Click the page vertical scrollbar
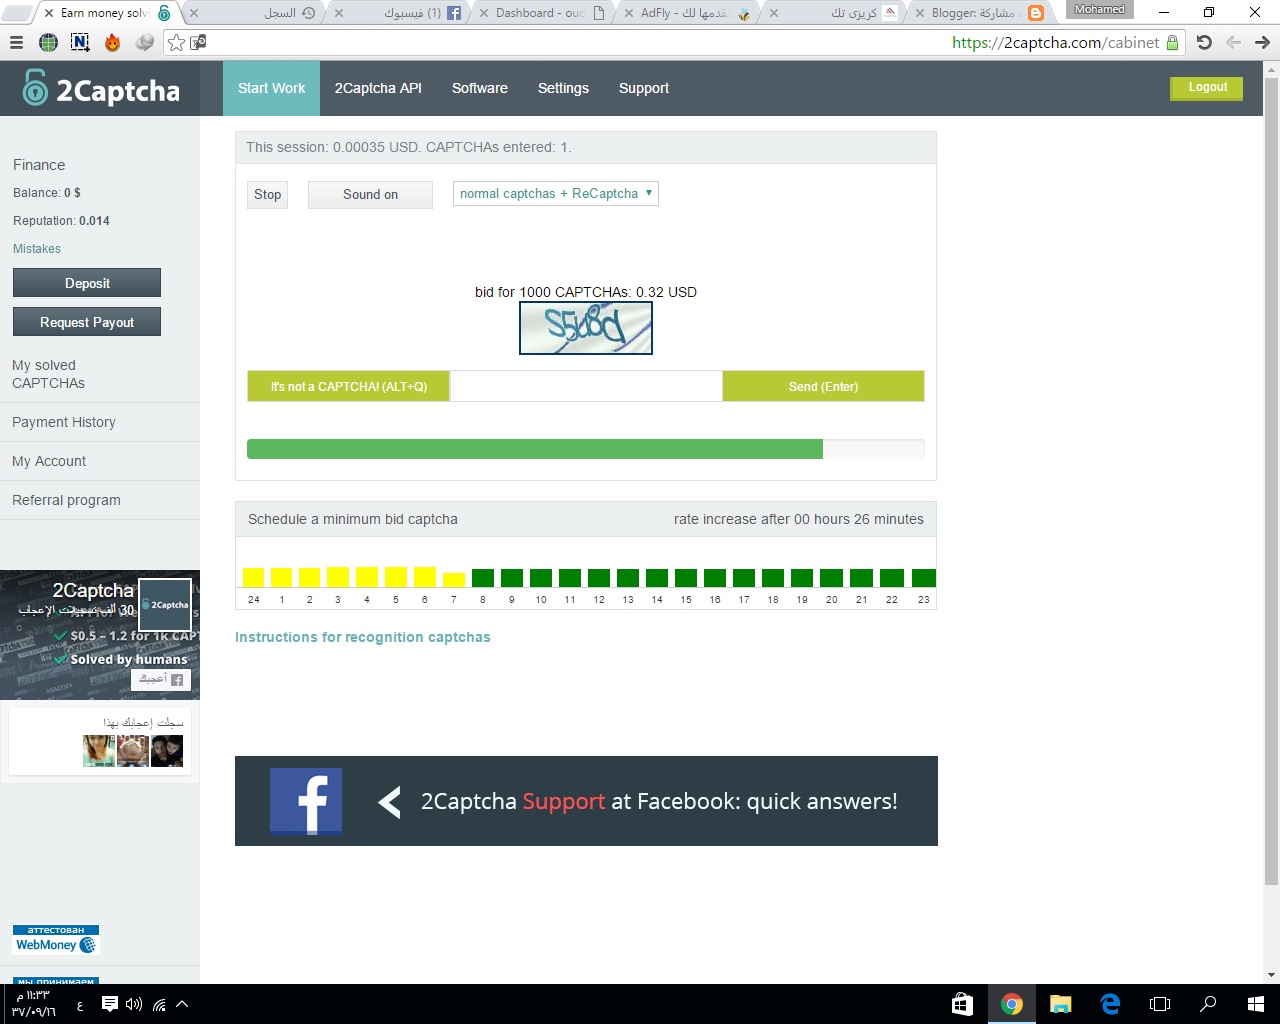This screenshot has height=1024, width=1280. [1272, 480]
